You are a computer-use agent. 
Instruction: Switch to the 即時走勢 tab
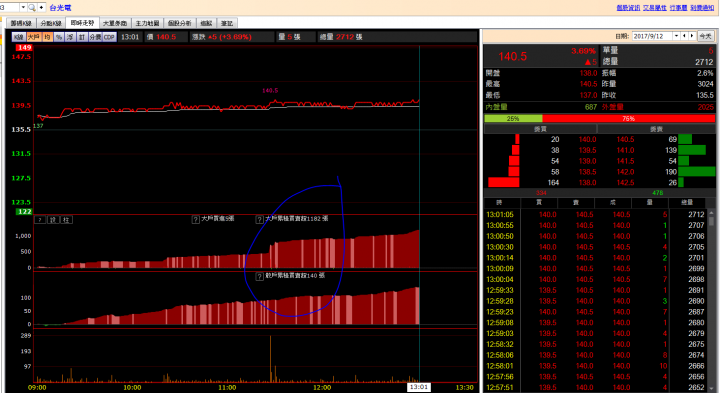[82, 23]
